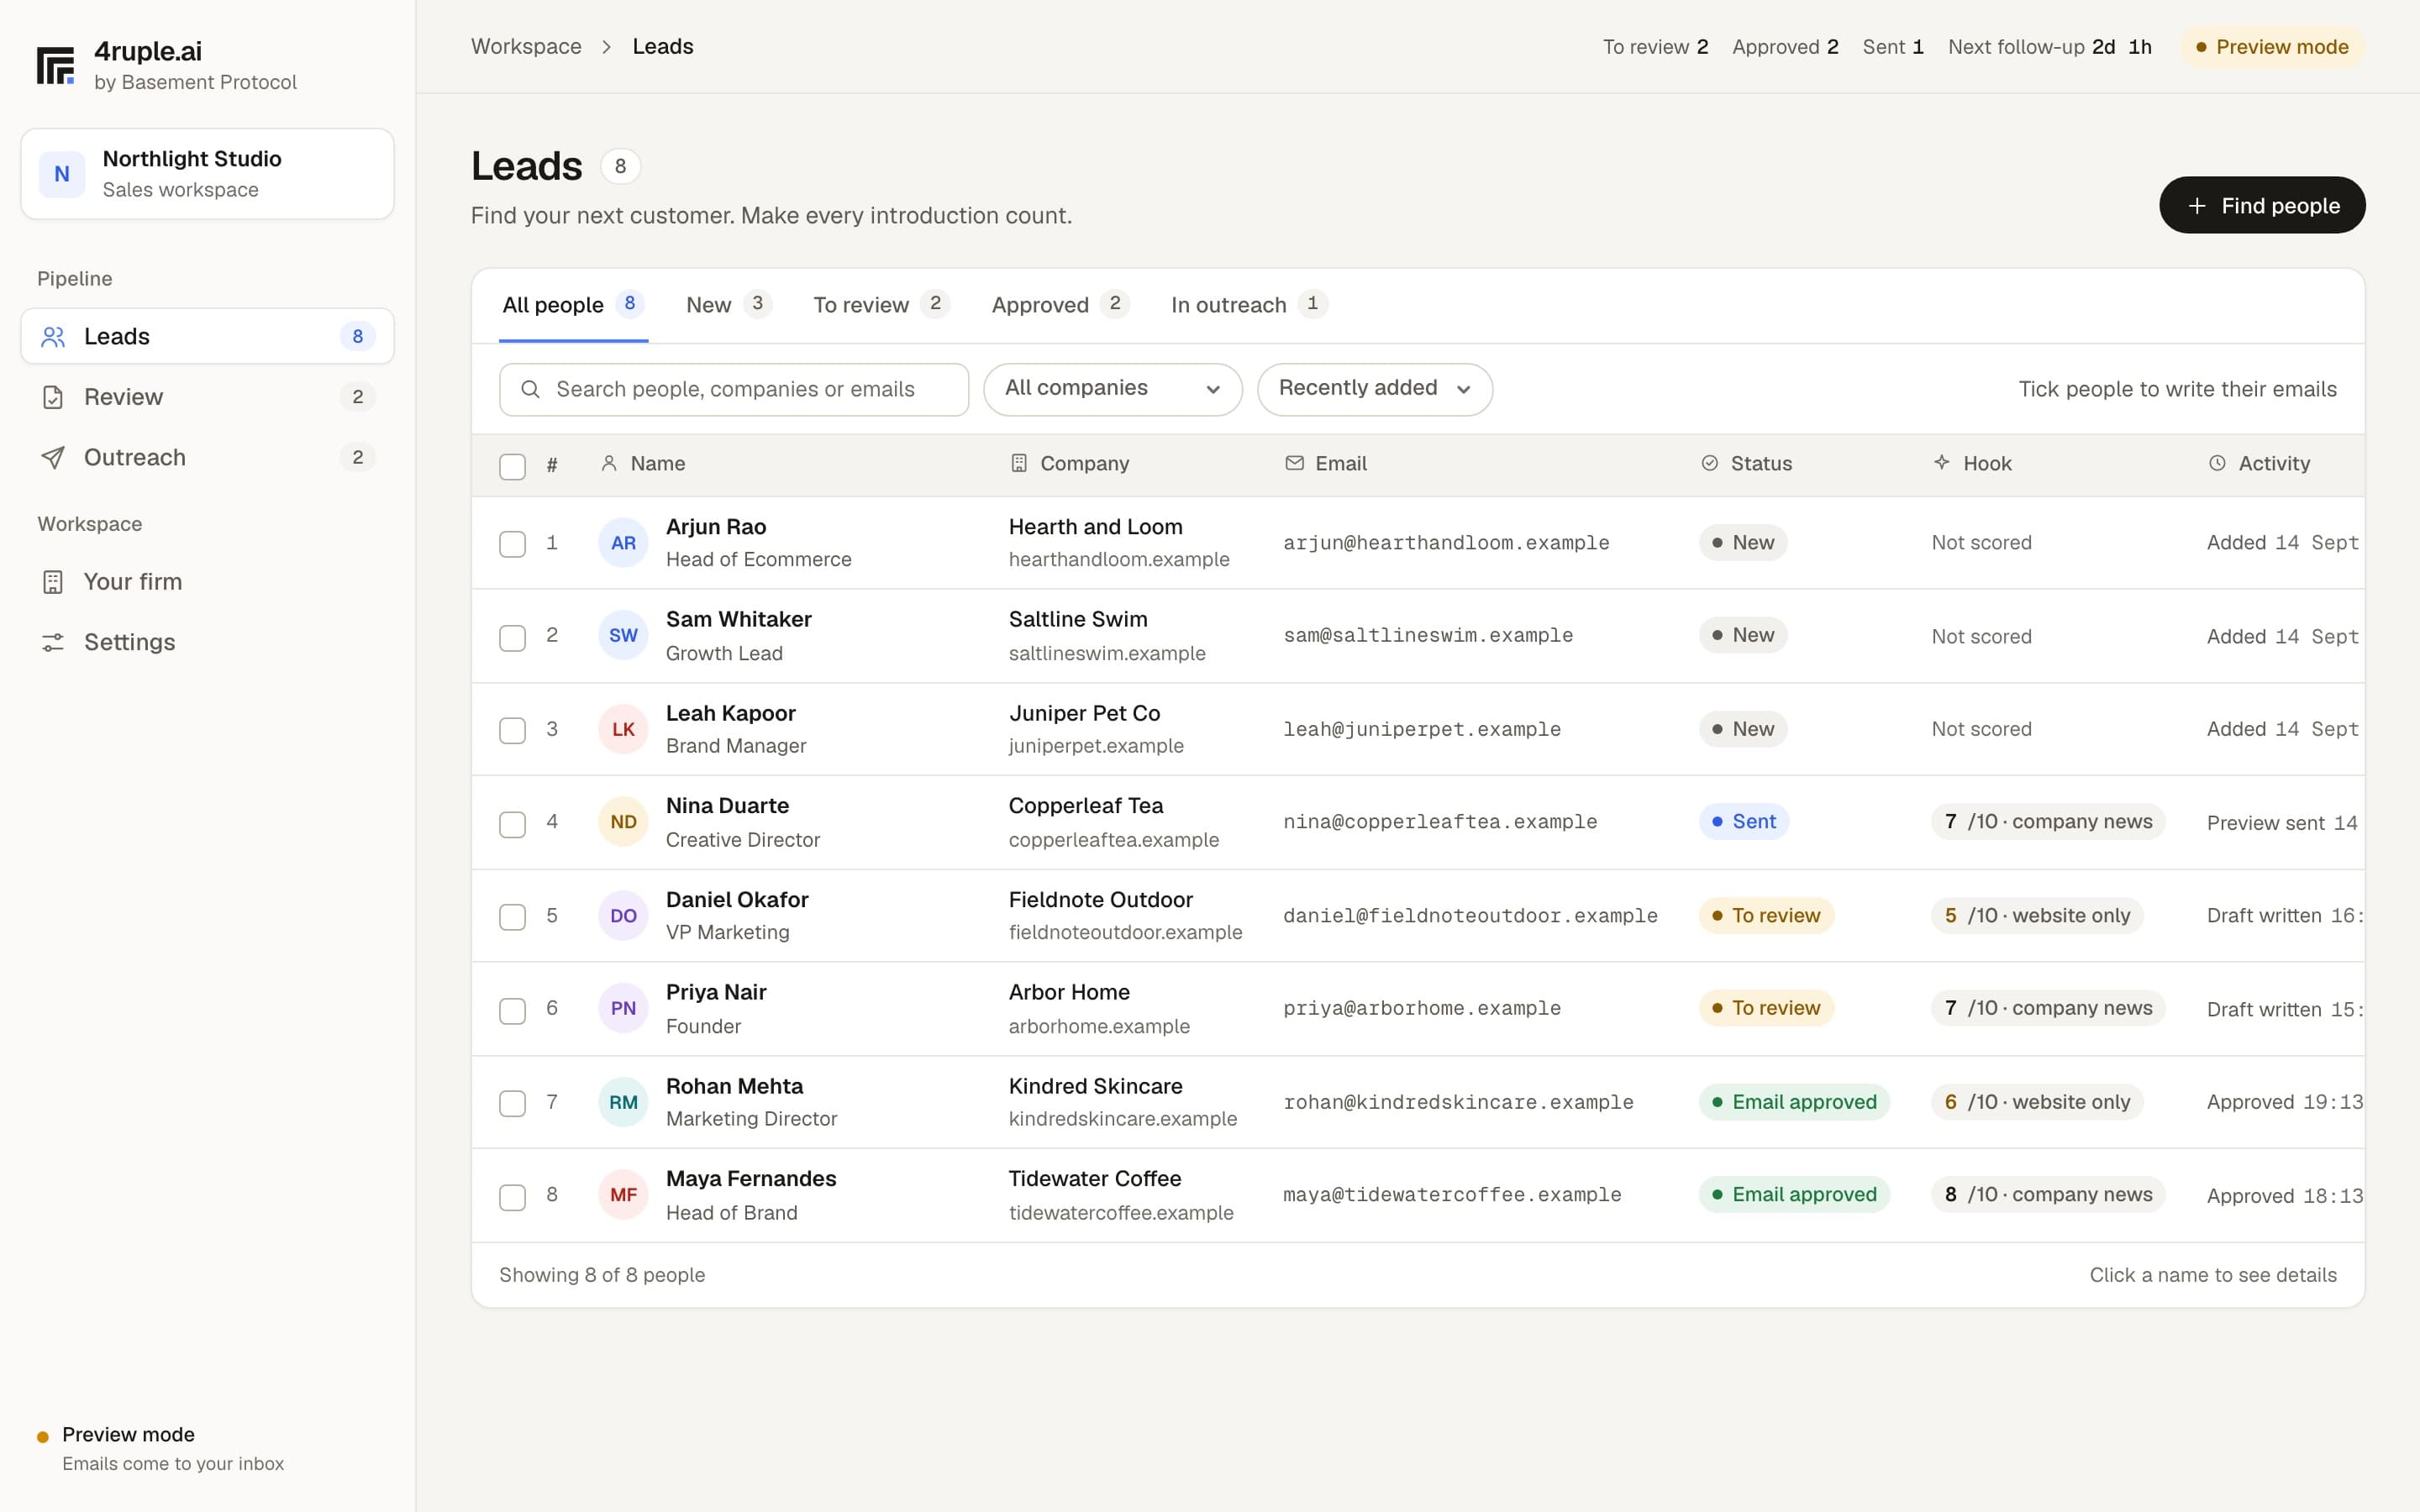
Task: Click the Preview mode badge in header
Action: pos(2272,47)
